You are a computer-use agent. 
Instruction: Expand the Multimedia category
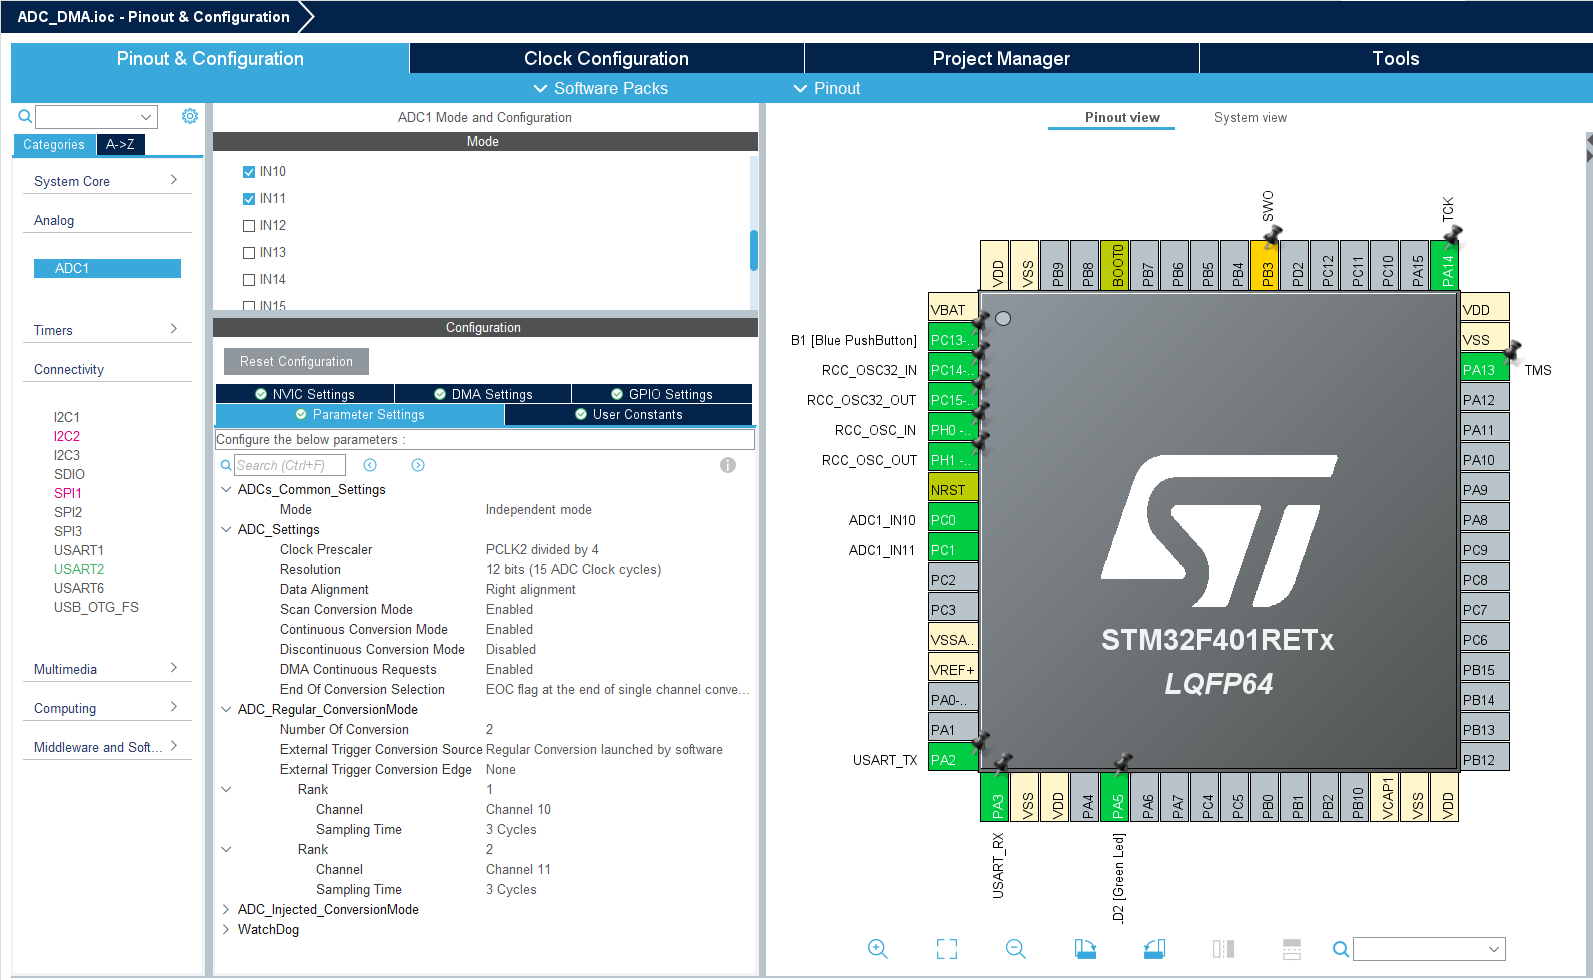point(106,669)
